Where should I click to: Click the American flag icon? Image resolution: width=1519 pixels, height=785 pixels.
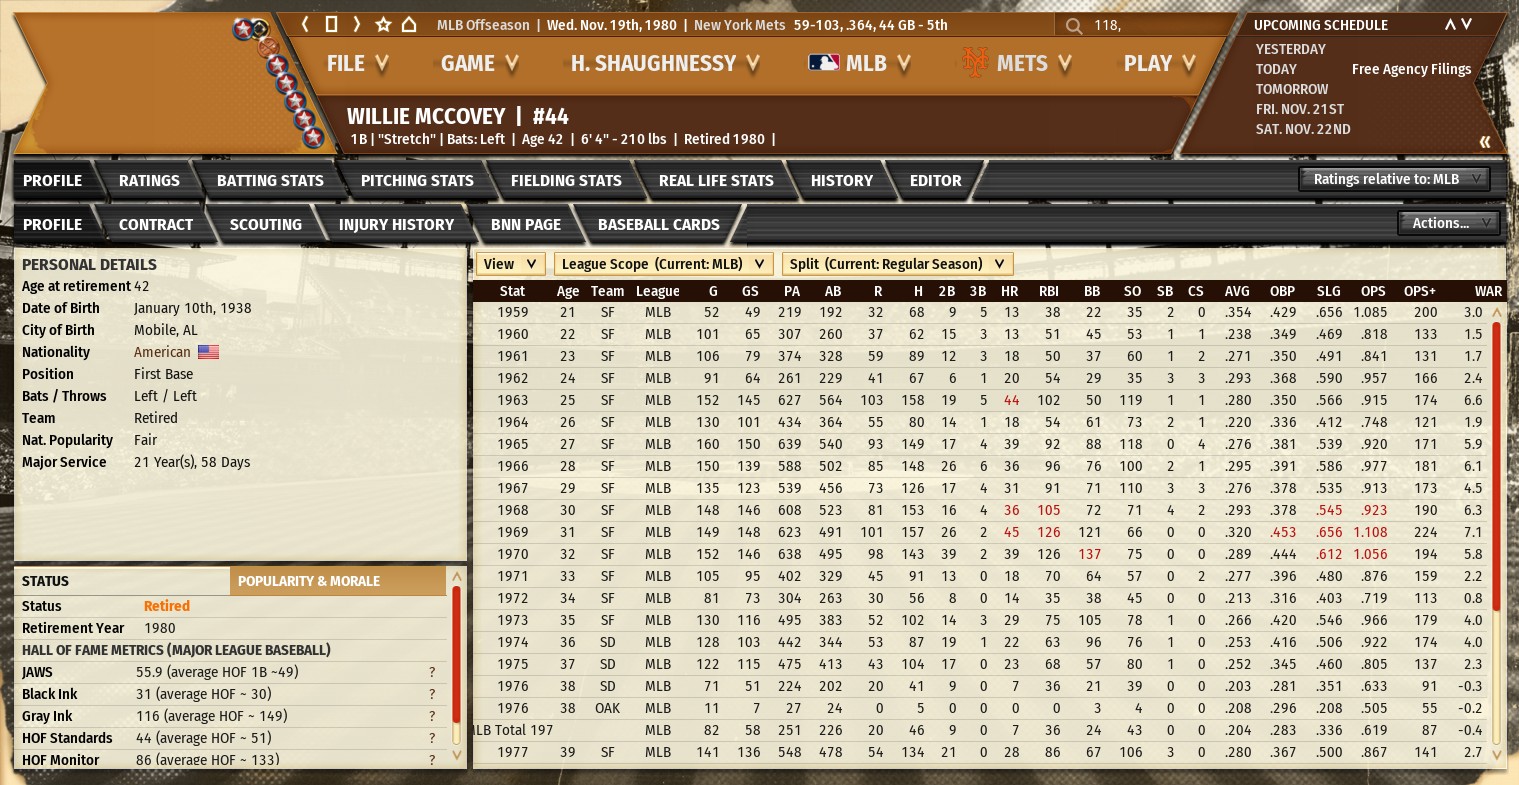[208, 352]
